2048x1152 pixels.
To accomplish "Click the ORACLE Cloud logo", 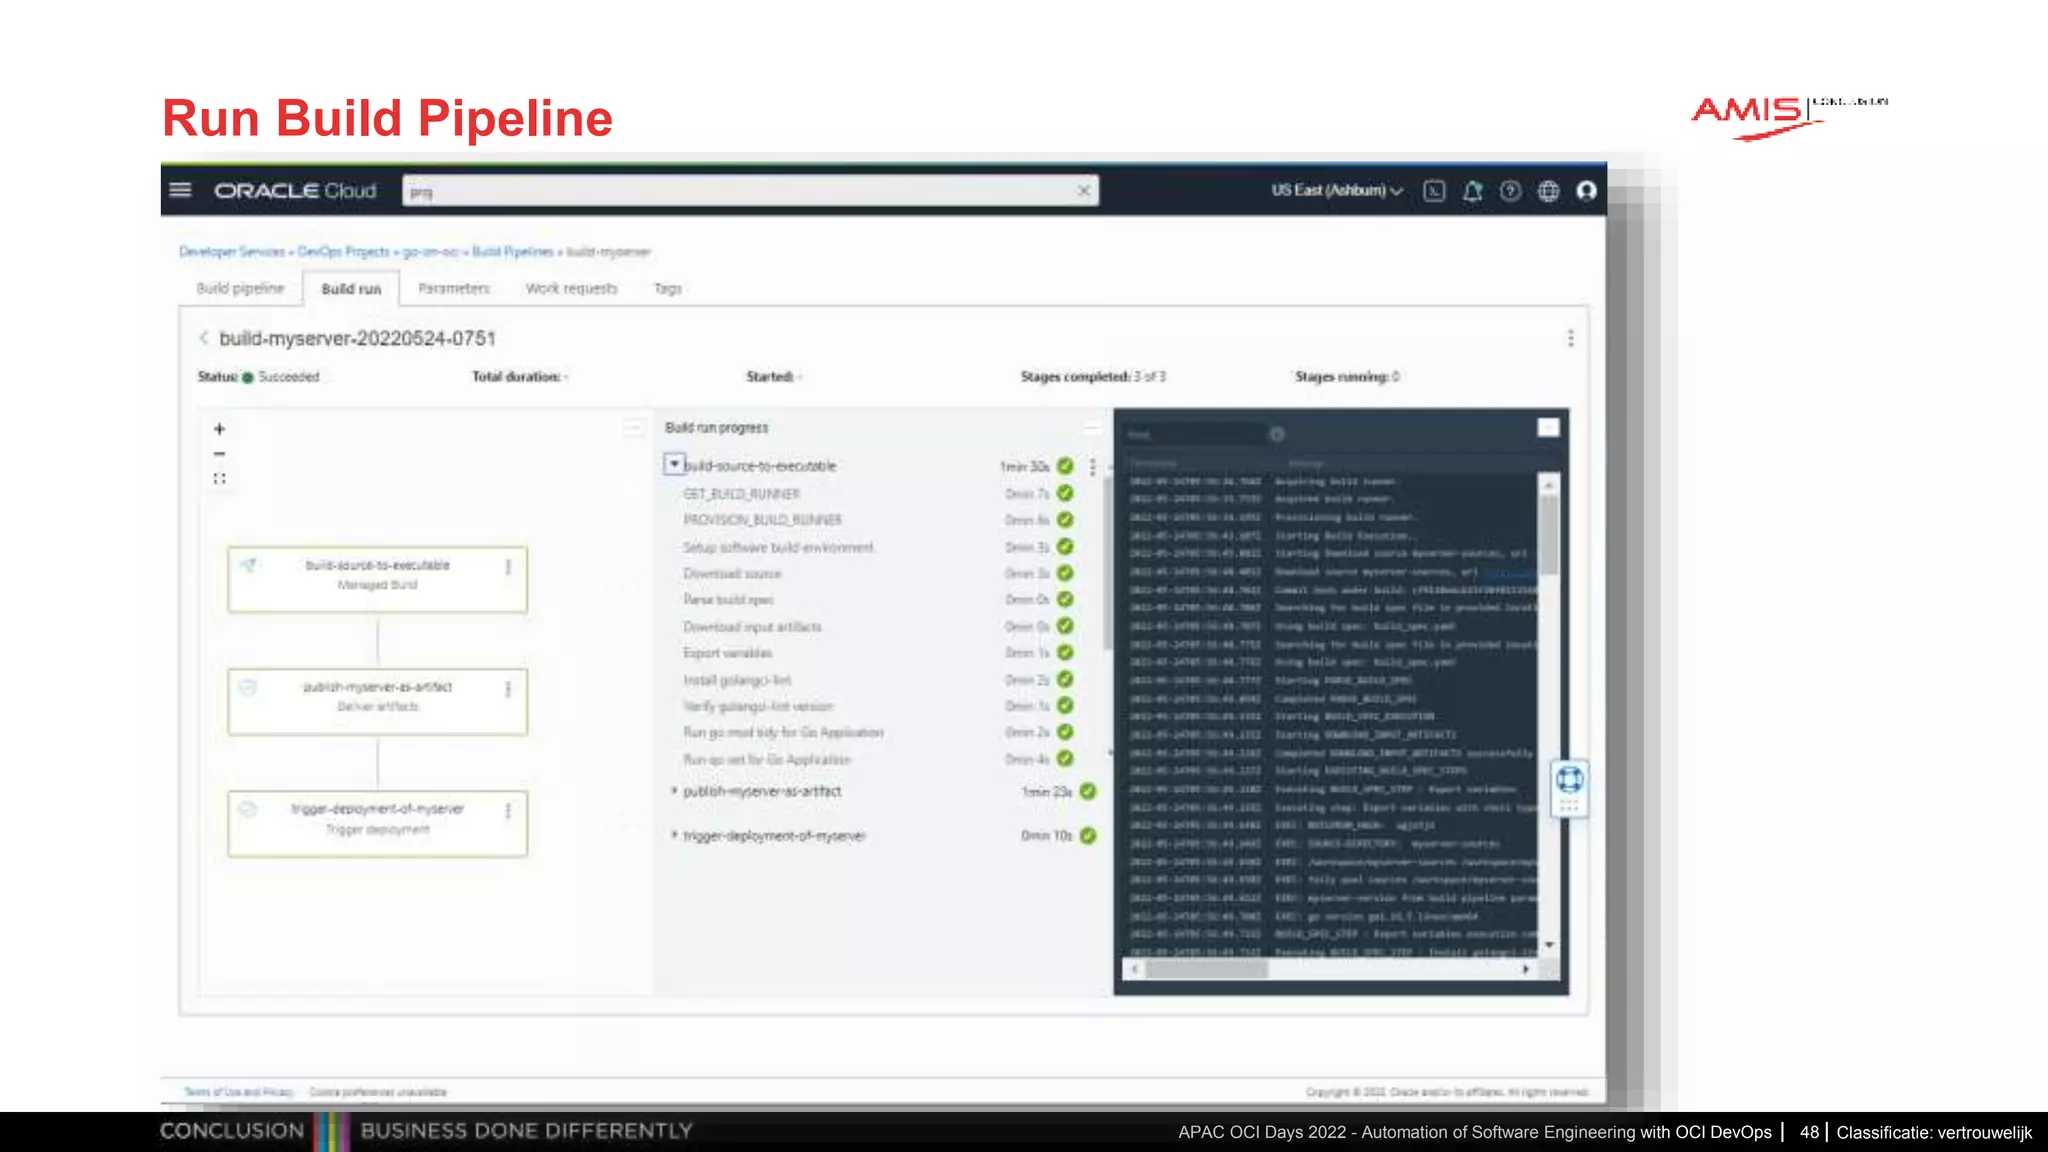I will [295, 191].
